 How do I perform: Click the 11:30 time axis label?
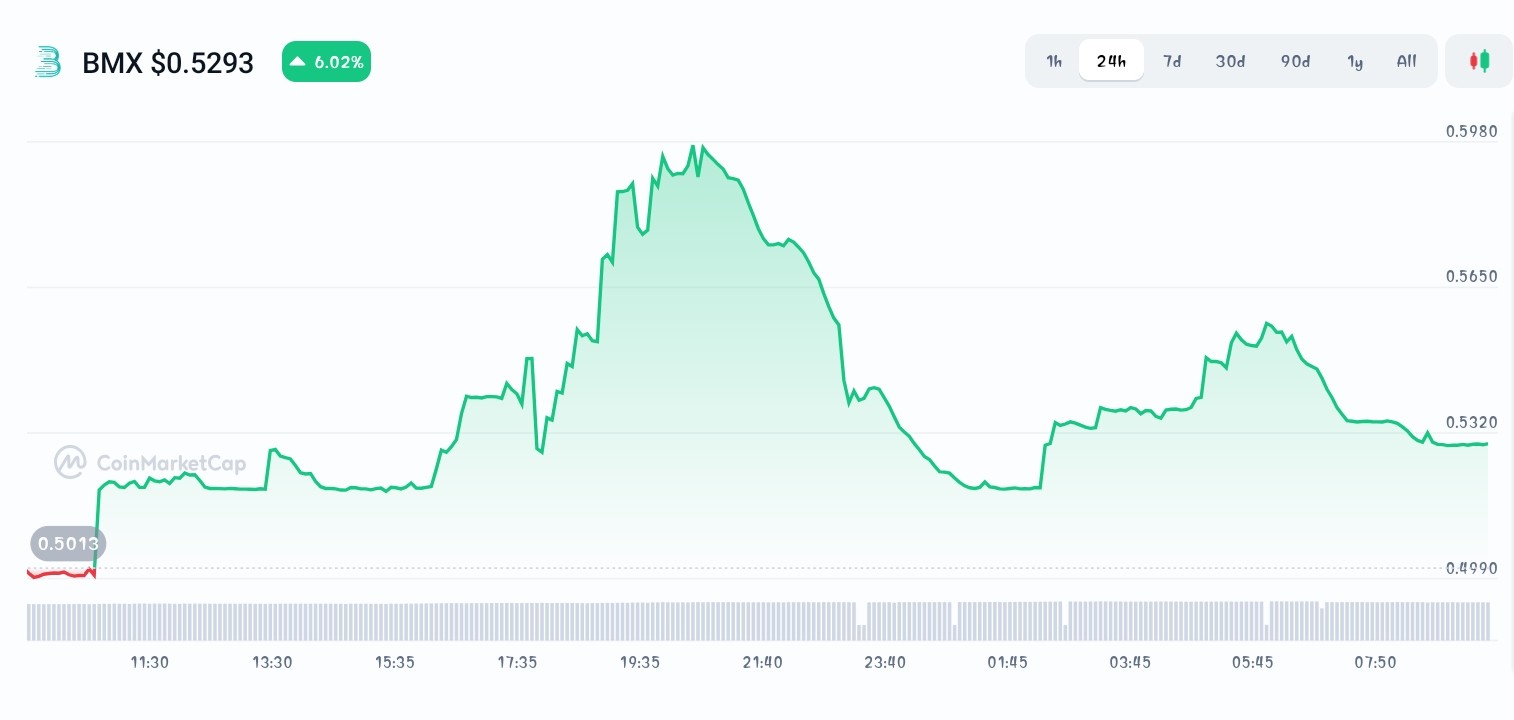[149, 662]
